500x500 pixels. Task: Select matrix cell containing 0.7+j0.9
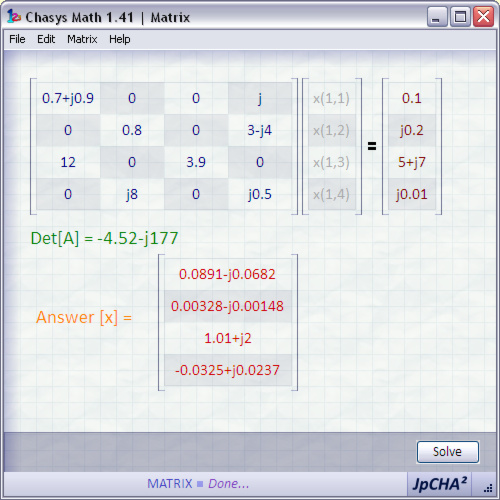click(68, 98)
